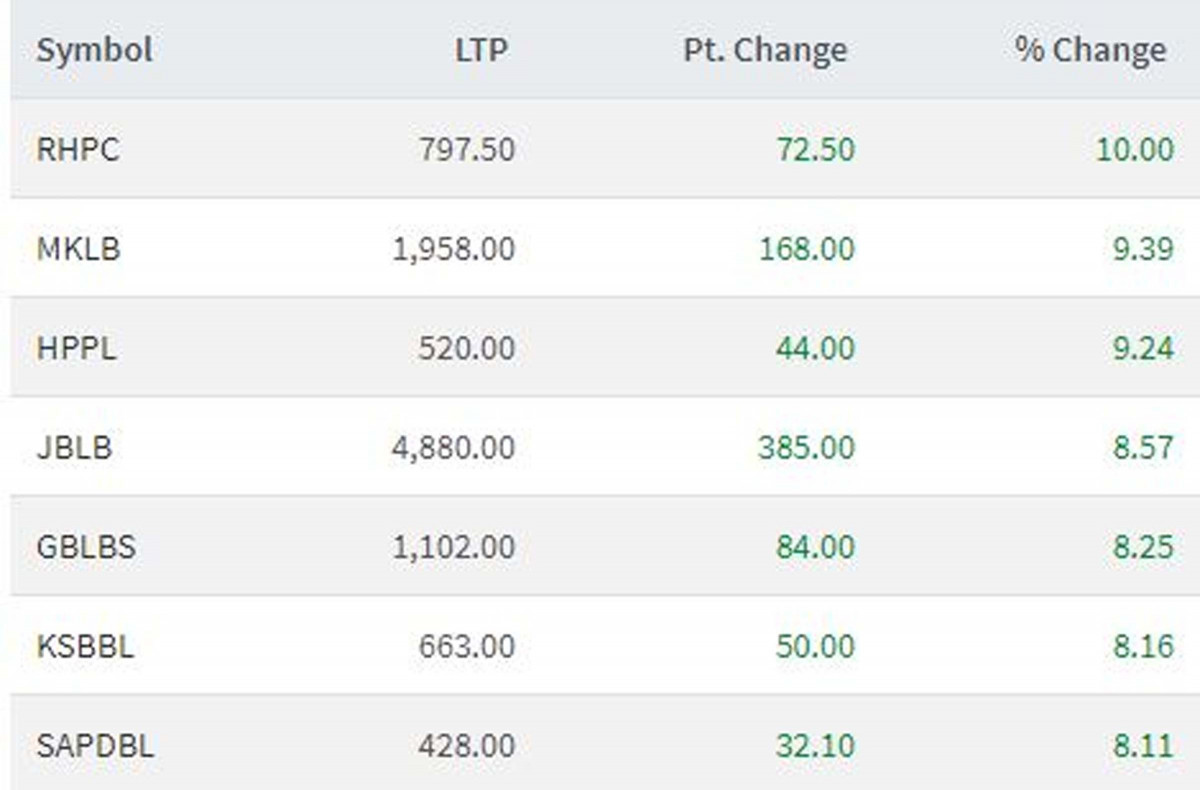
Task: Click KSBBL's percent change 8.16
Action: coord(1143,646)
